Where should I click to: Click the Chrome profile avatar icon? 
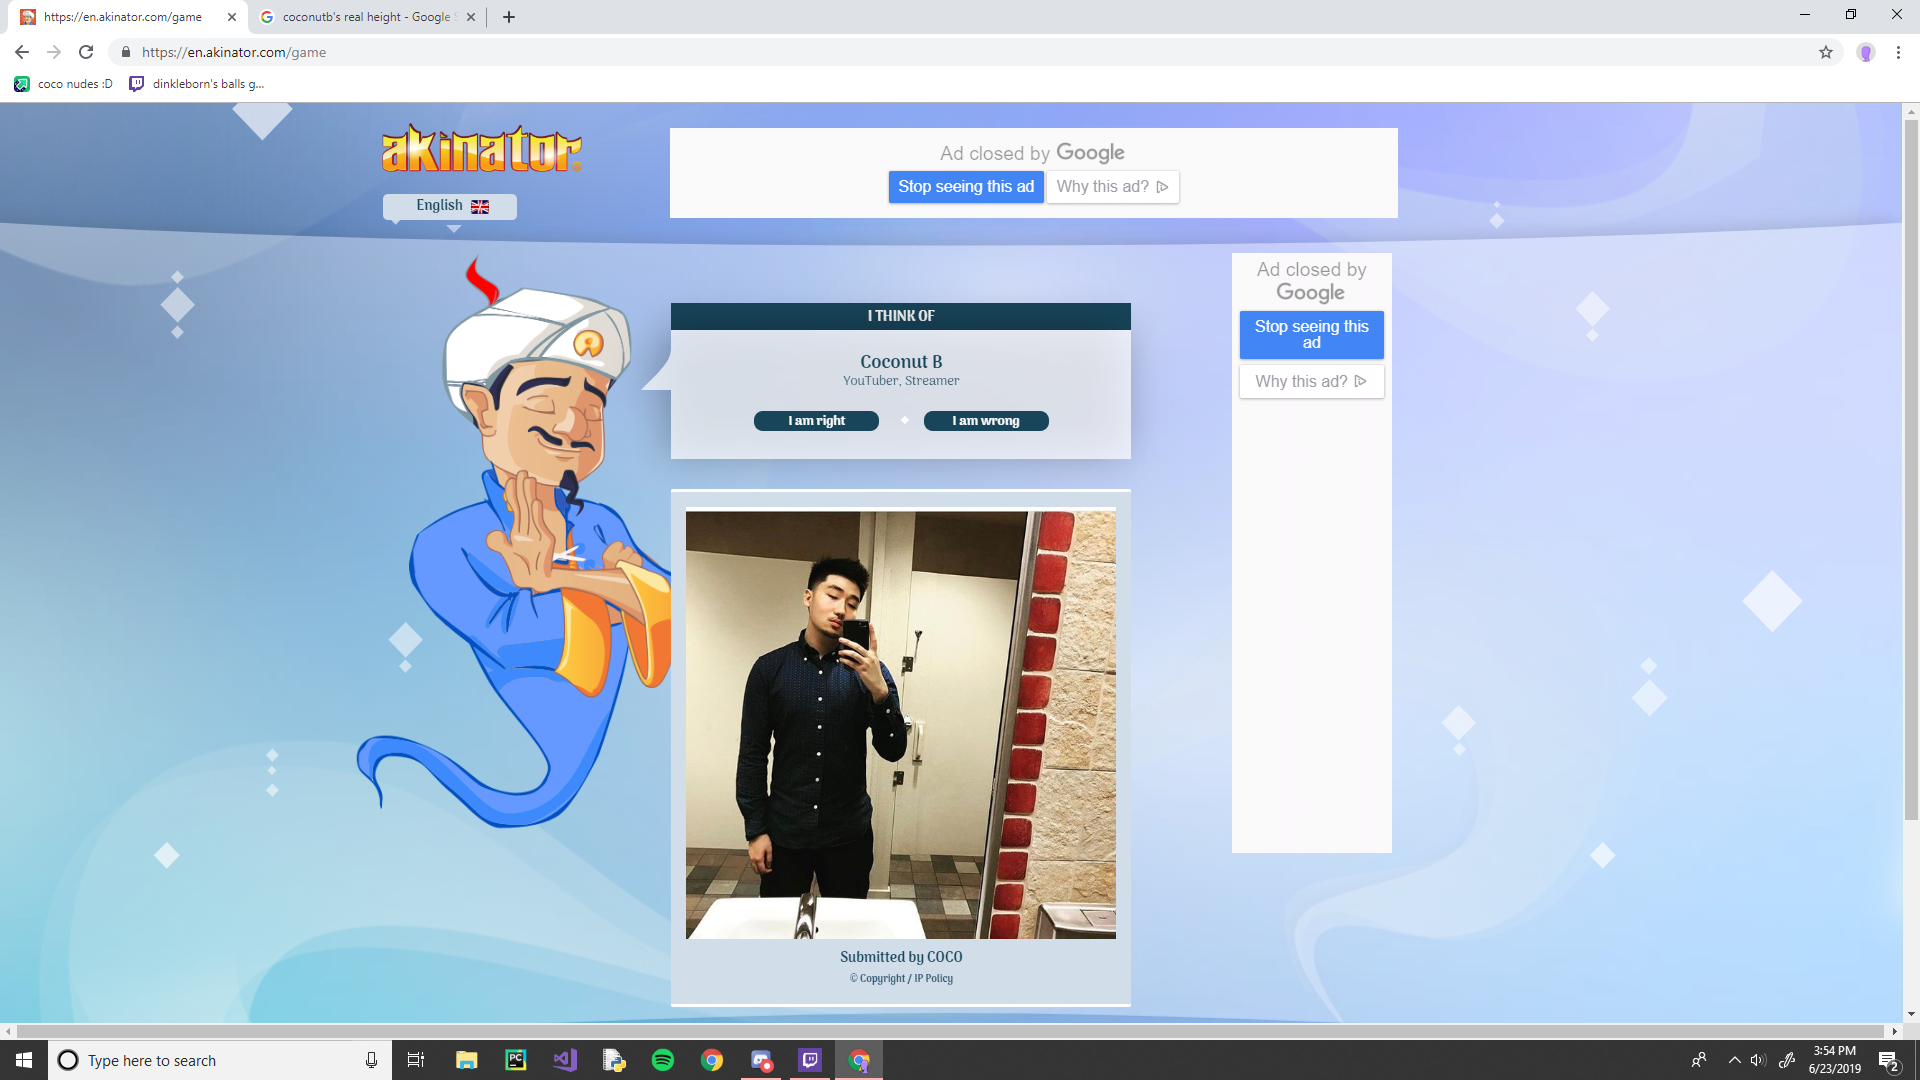[1866, 52]
